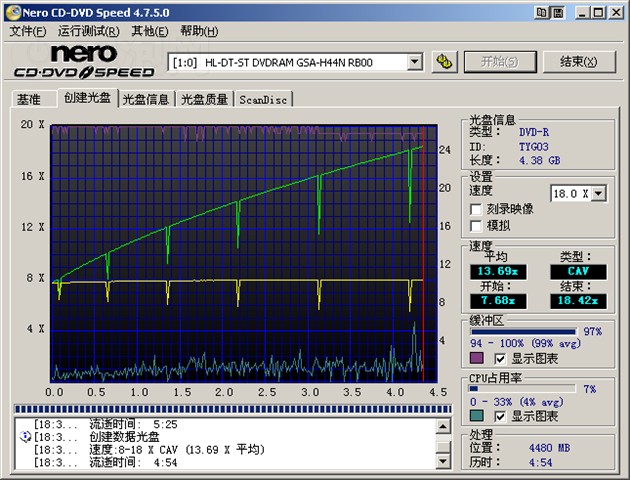630x480 pixels.
Task: Click the disc type value DVD-R
Action: point(534,132)
